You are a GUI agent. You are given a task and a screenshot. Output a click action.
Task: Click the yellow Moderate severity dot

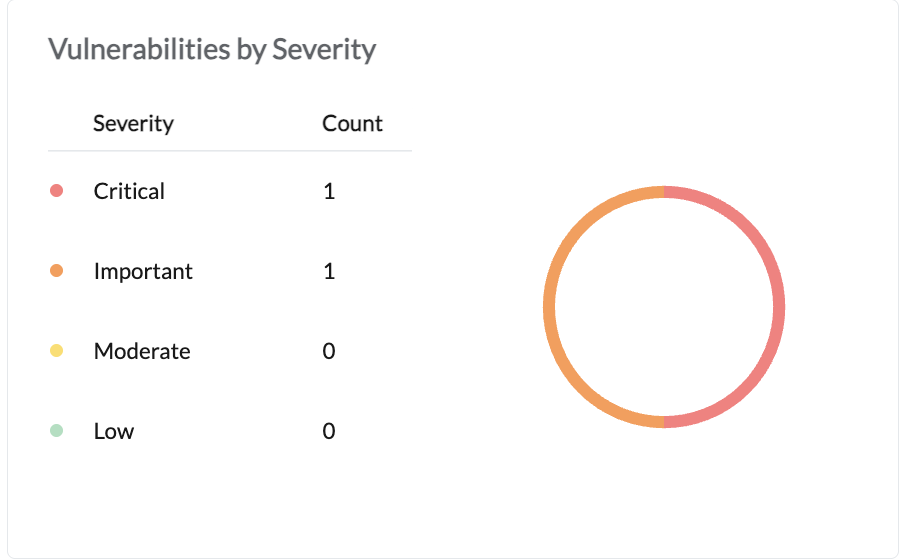(x=56, y=351)
